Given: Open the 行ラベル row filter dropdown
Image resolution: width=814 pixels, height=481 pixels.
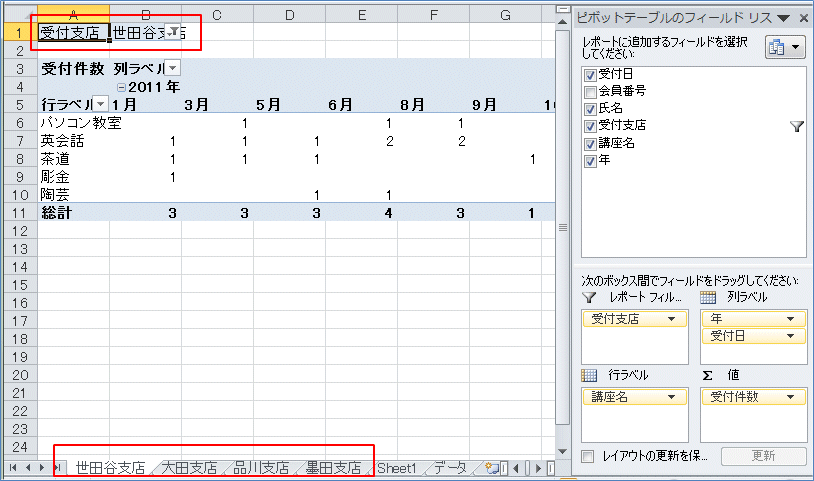Looking at the screenshot, I should click(101, 104).
